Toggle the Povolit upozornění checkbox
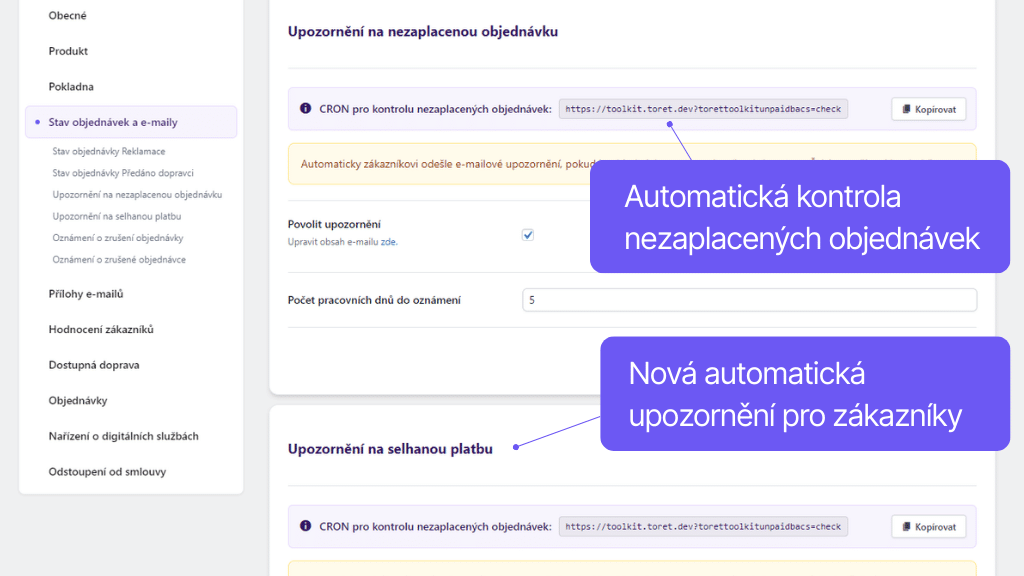This screenshot has height=576, width=1024. pos(527,235)
